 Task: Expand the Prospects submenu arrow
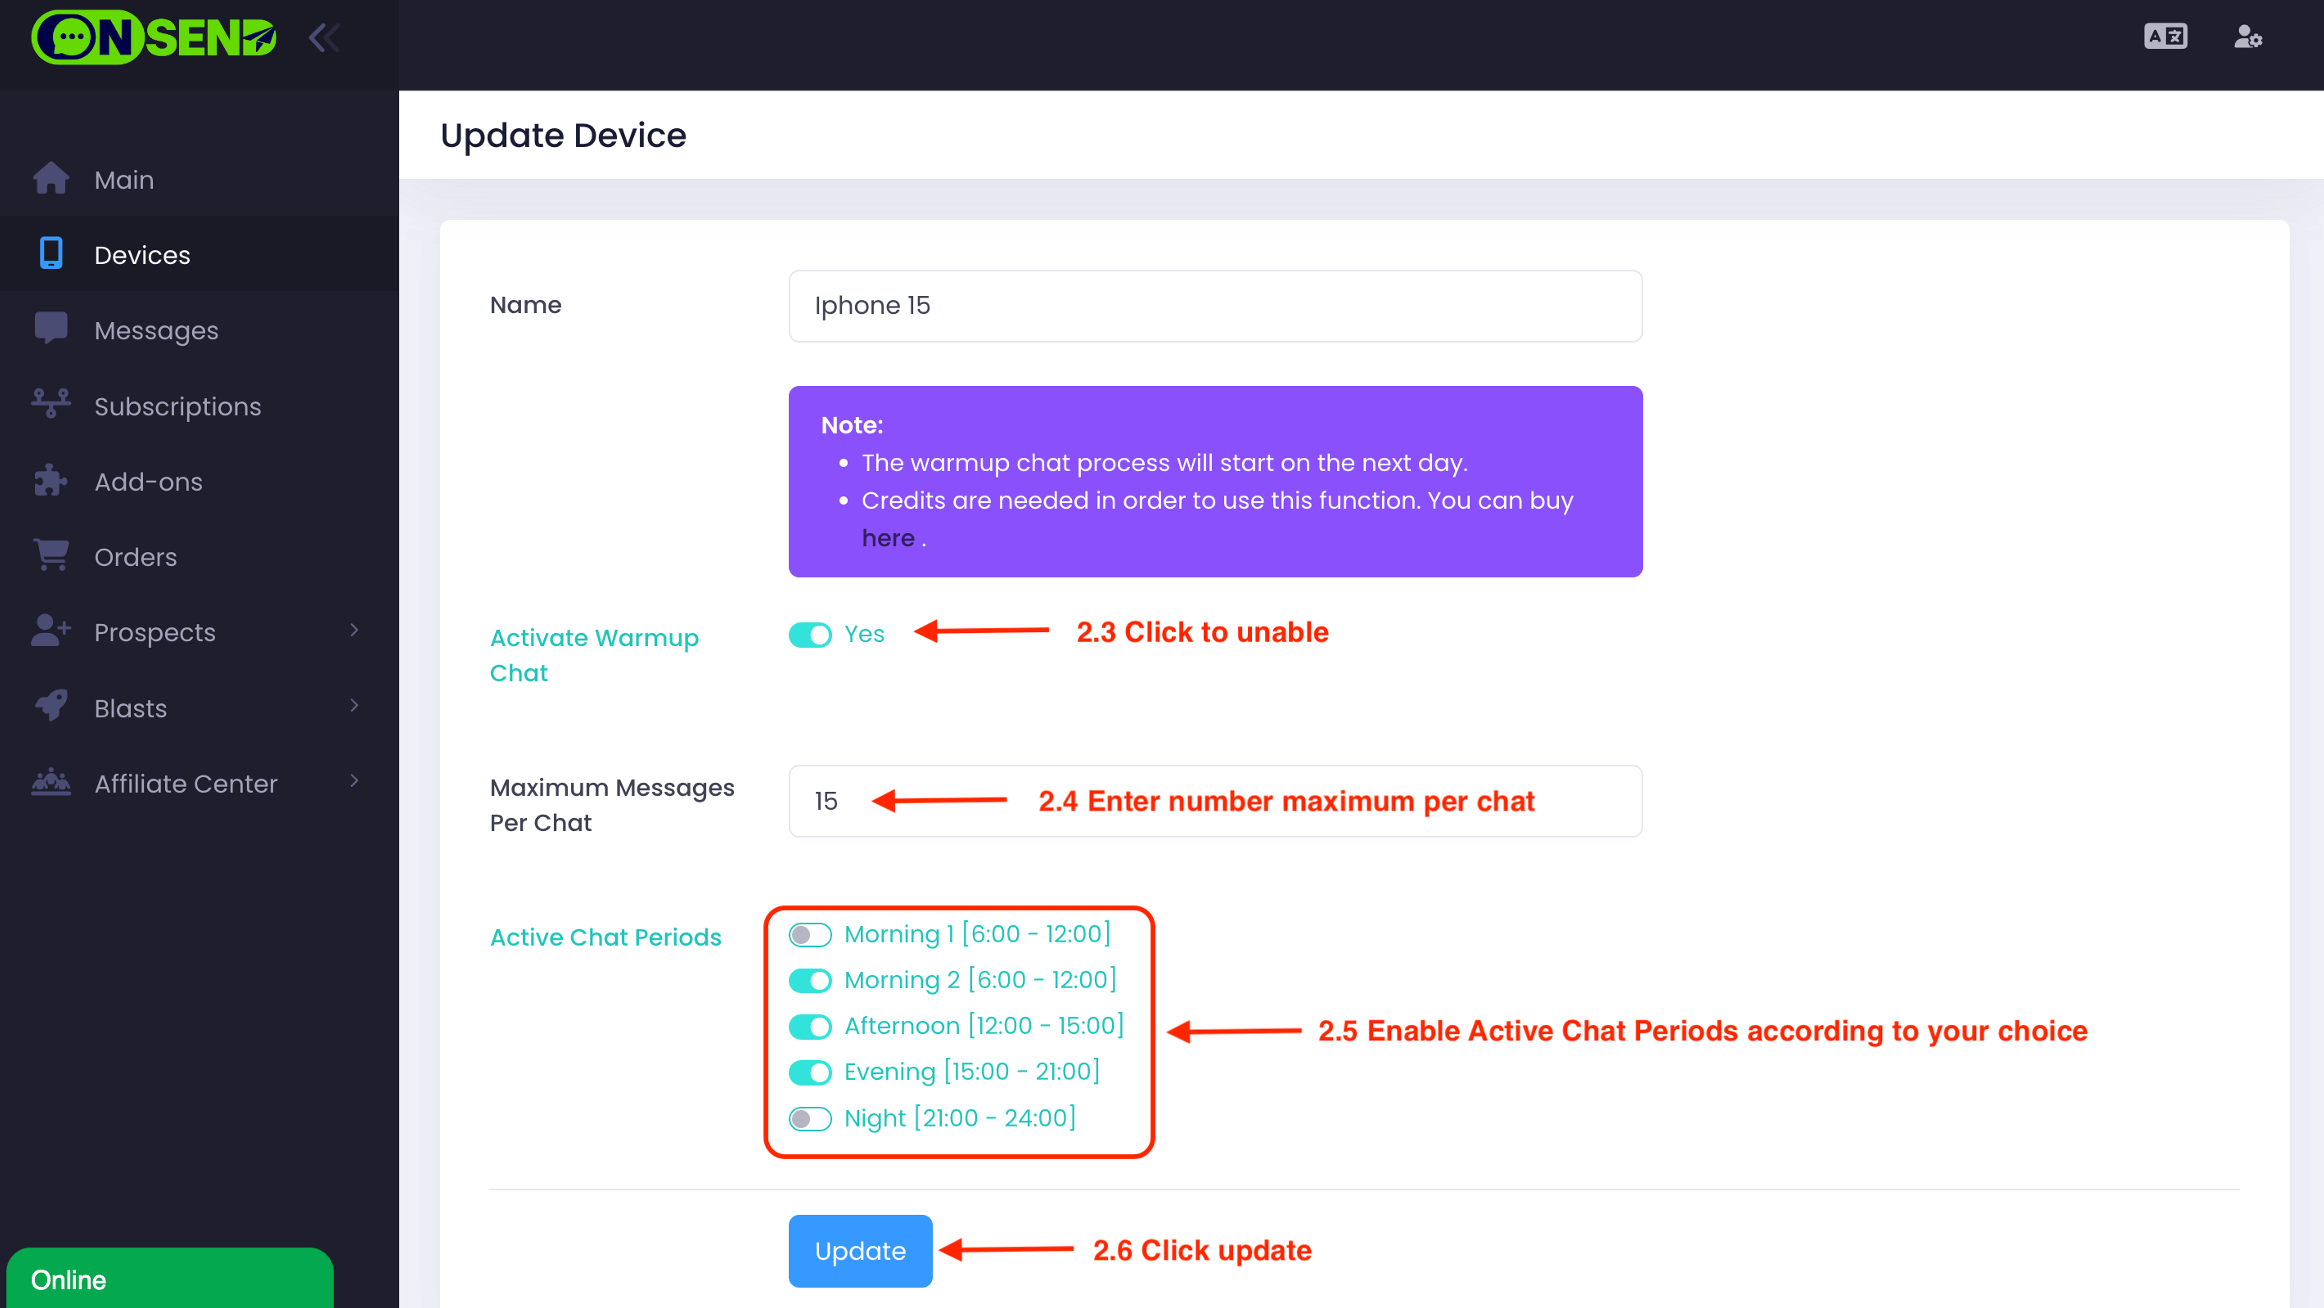pyautogui.click(x=354, y=630)
